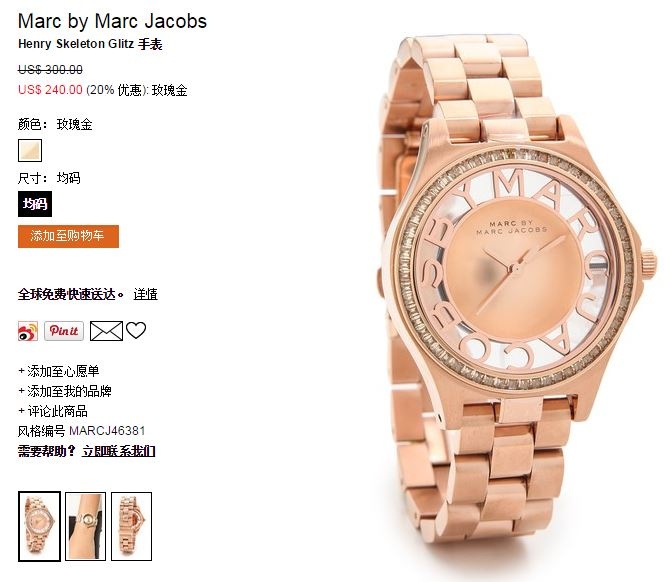Expand 评论此商品 option
Image resolution: width=667 pixels, height=582 pixels.
(x=53, y=411)
